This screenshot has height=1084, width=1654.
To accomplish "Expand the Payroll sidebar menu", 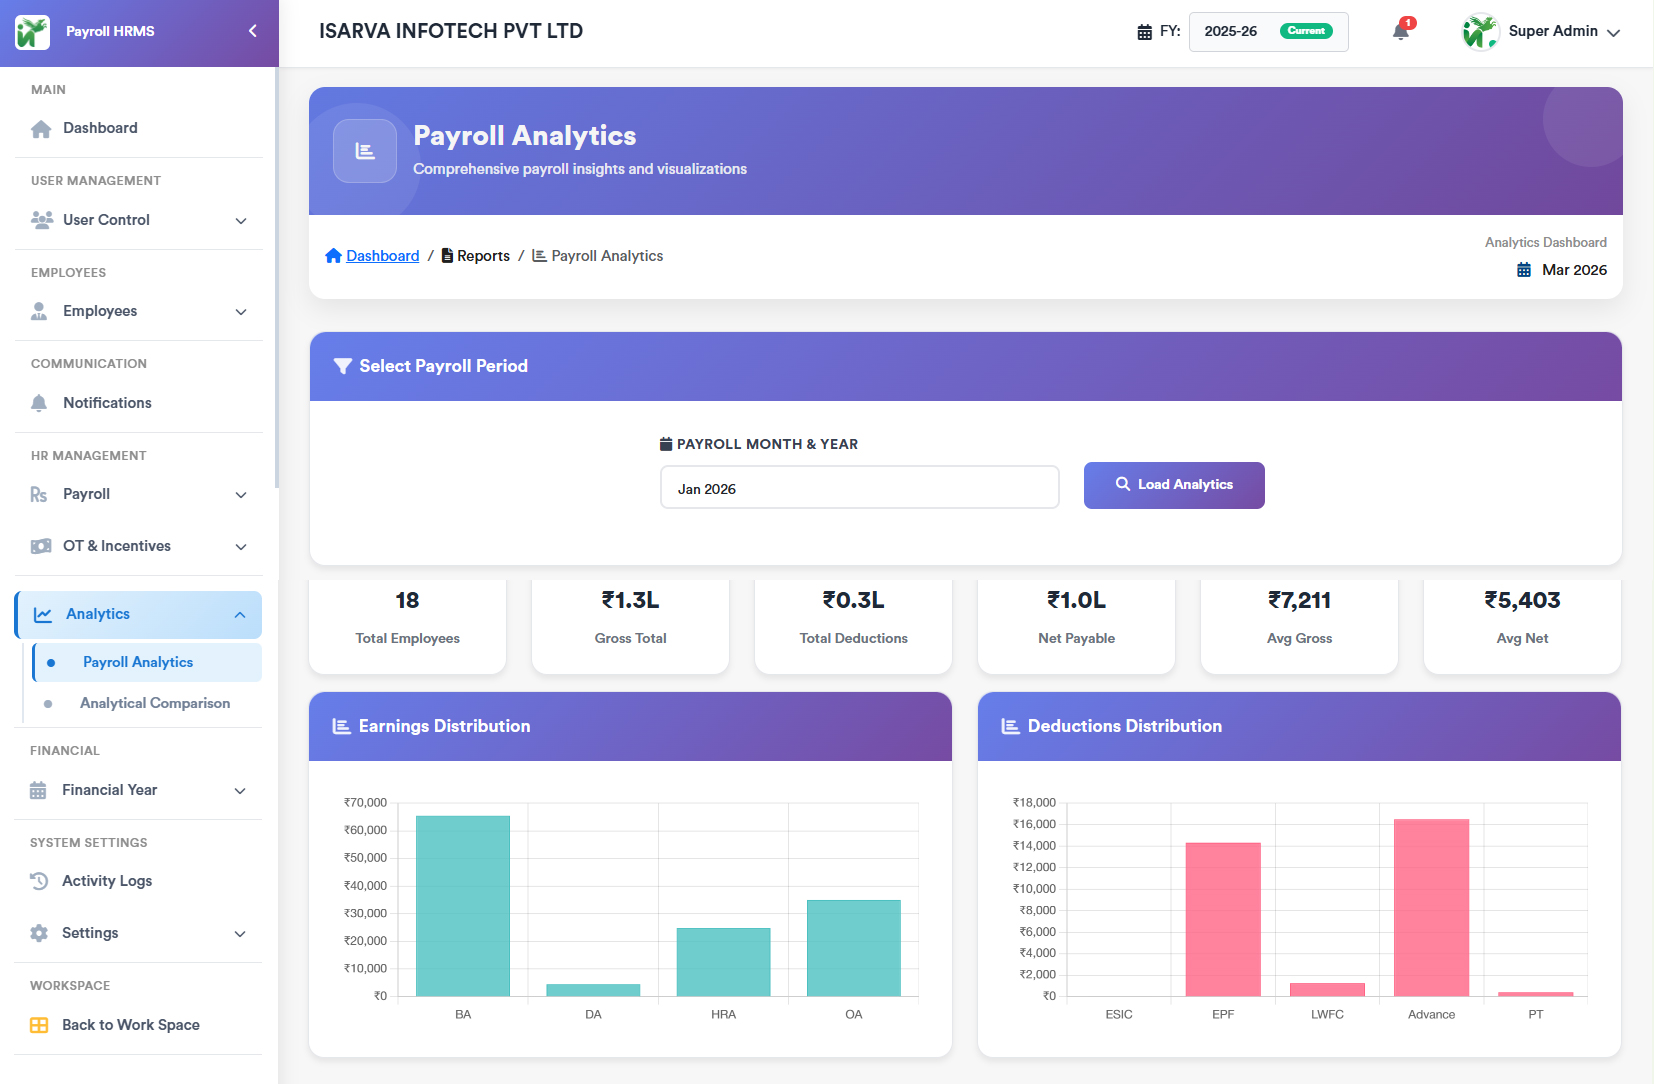I will pos(138,494).
